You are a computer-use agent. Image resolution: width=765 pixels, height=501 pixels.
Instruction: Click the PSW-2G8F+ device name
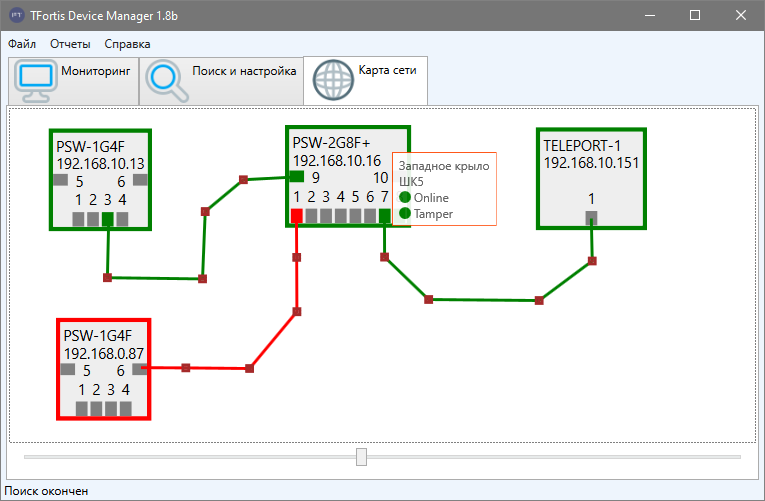(331, 143)
